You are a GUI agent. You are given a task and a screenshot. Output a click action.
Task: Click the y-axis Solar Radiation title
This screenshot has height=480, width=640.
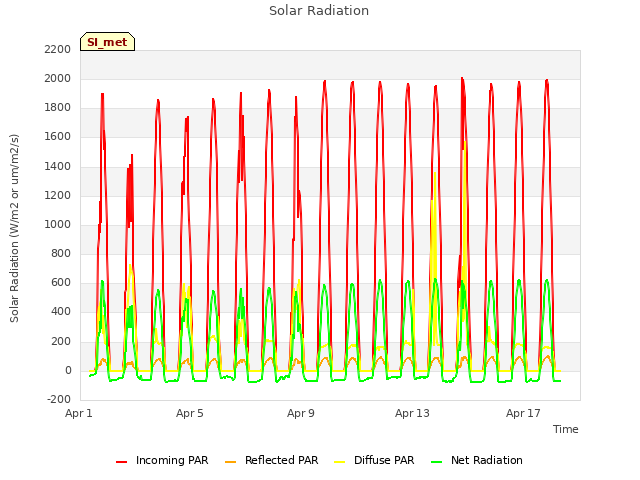[14, 228]
